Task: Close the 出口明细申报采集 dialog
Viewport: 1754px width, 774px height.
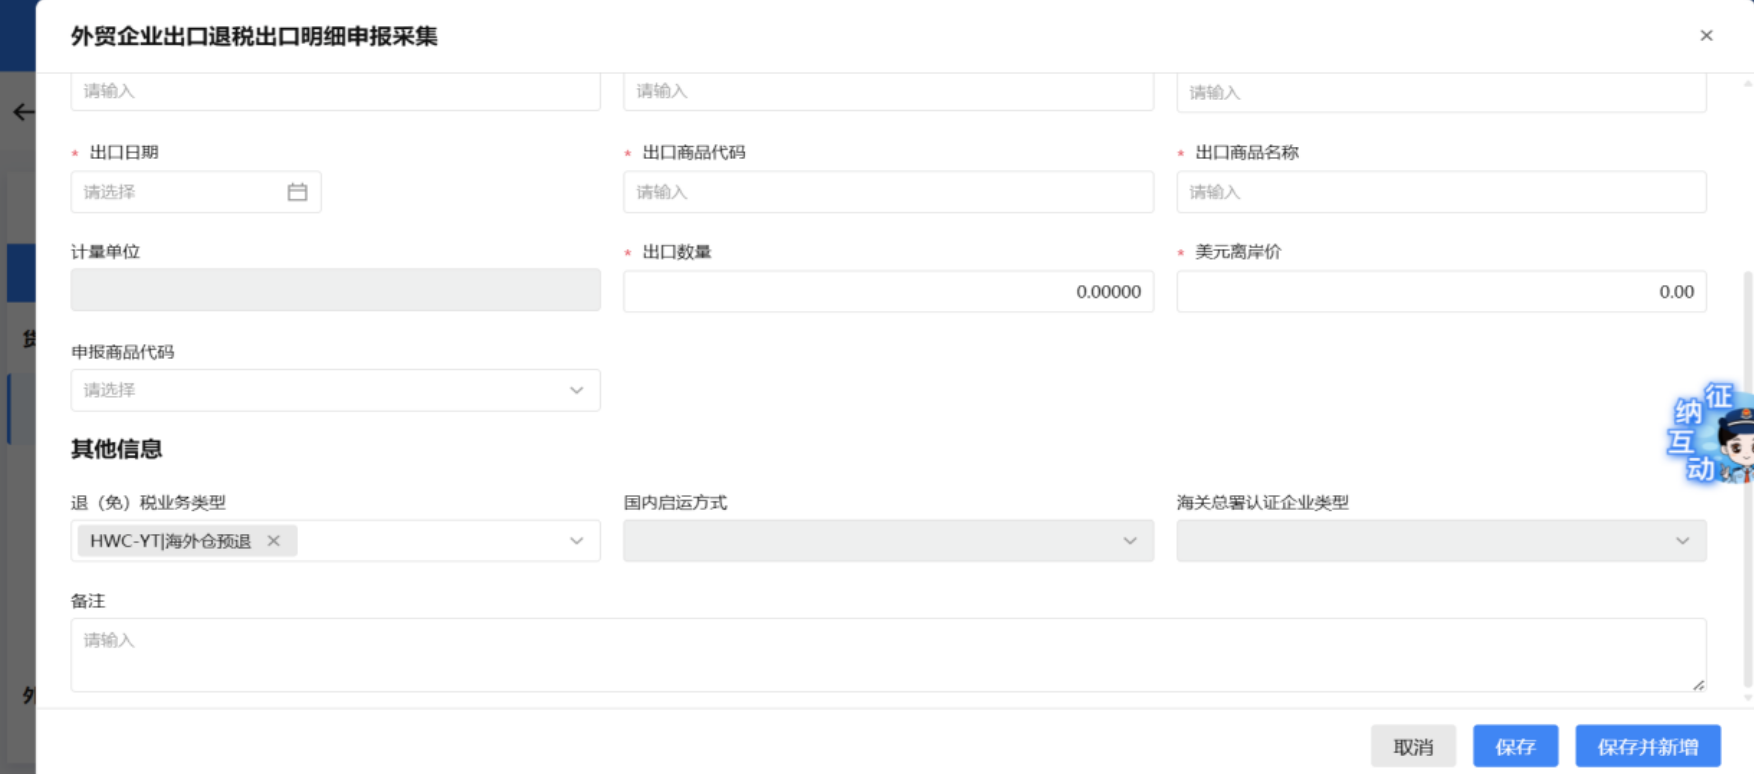Action: 1706,36
